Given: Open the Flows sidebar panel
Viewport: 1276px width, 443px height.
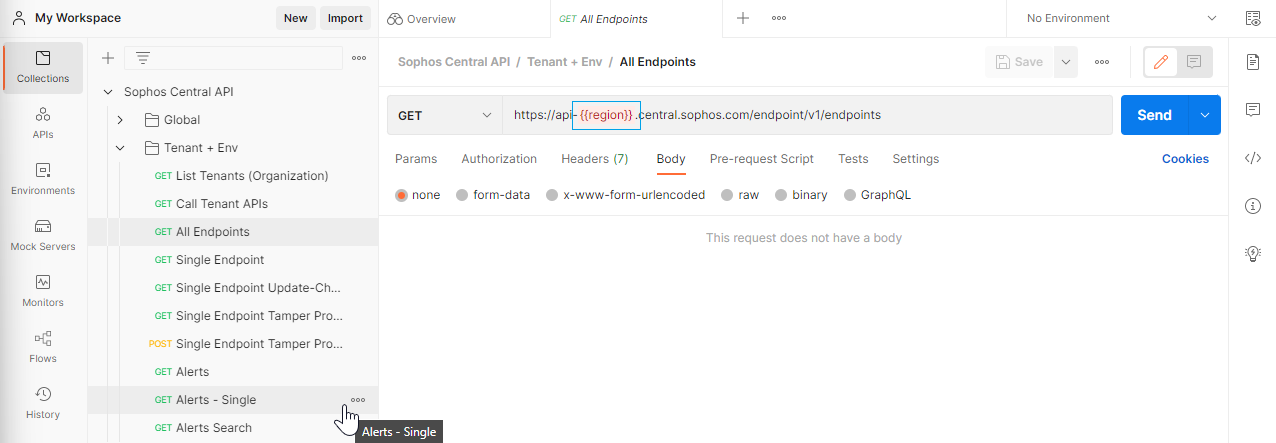Looking at the screenshot, I should click(x=43, y=347).
